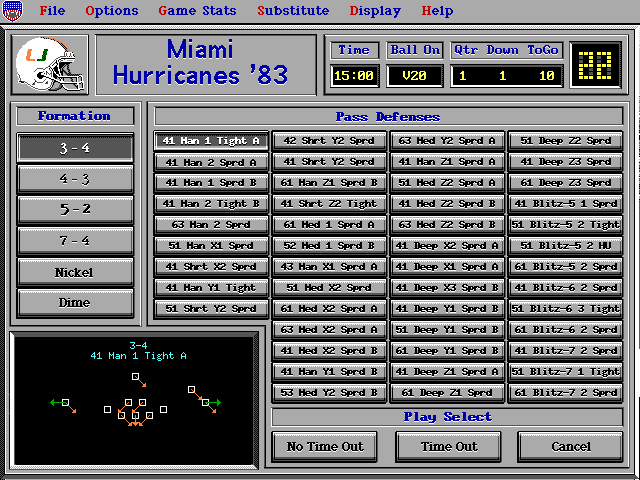Select the Nickel formation
This screenshot has width=640, height=480.
(75, 272)
